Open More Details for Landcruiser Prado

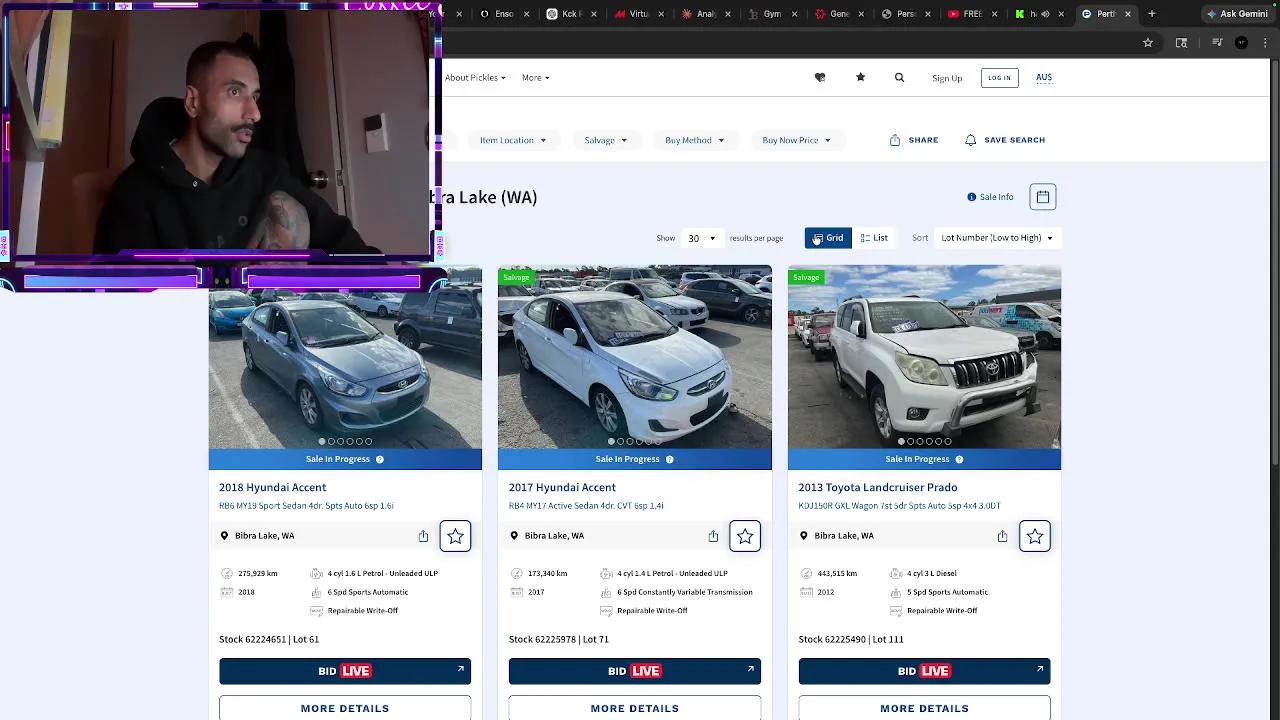click(924, 708)
